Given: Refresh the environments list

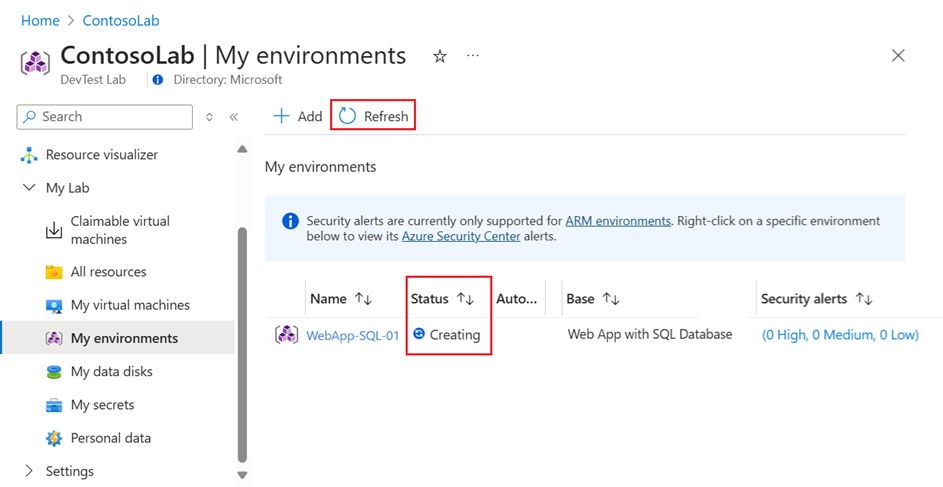Looking at the screenshot, I should tap(373, 115).
